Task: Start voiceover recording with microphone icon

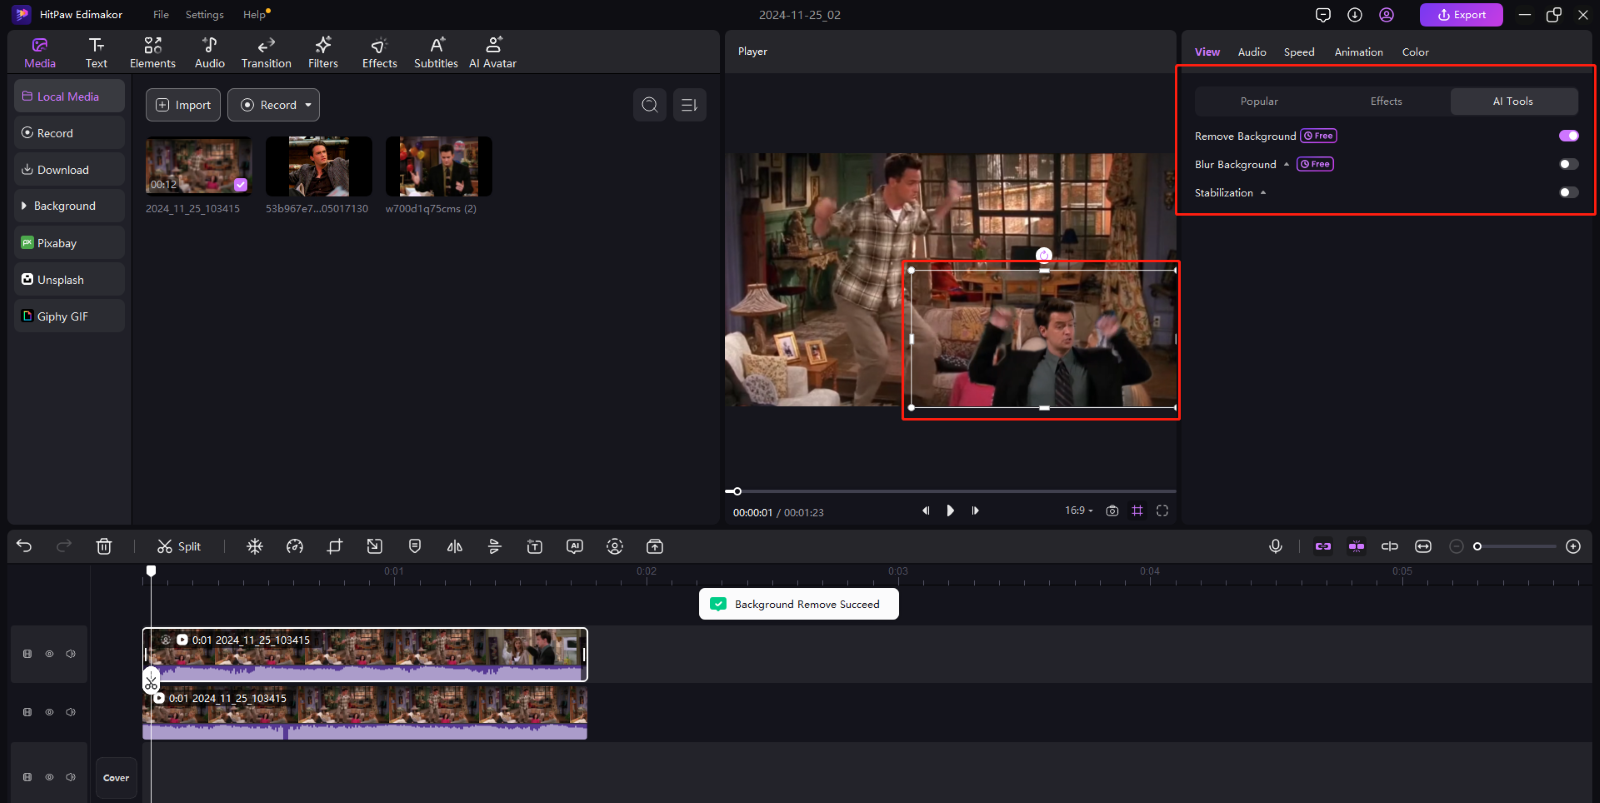Action: pyautogui.click(x=1276, y=546)
